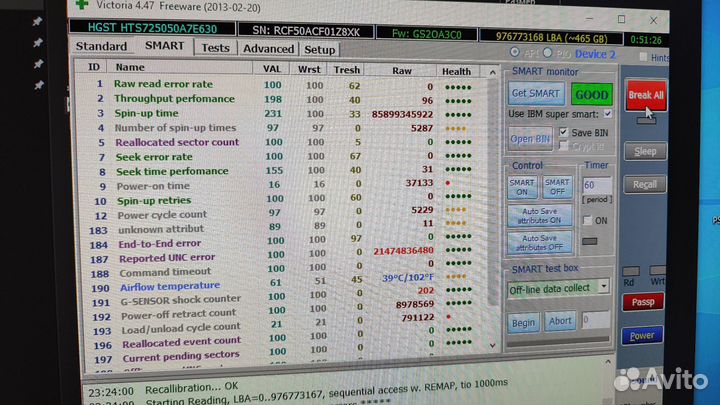Click the scroll-up arrow of SMART table
This screenshot has height=405, width=720.
pos(491,70)
